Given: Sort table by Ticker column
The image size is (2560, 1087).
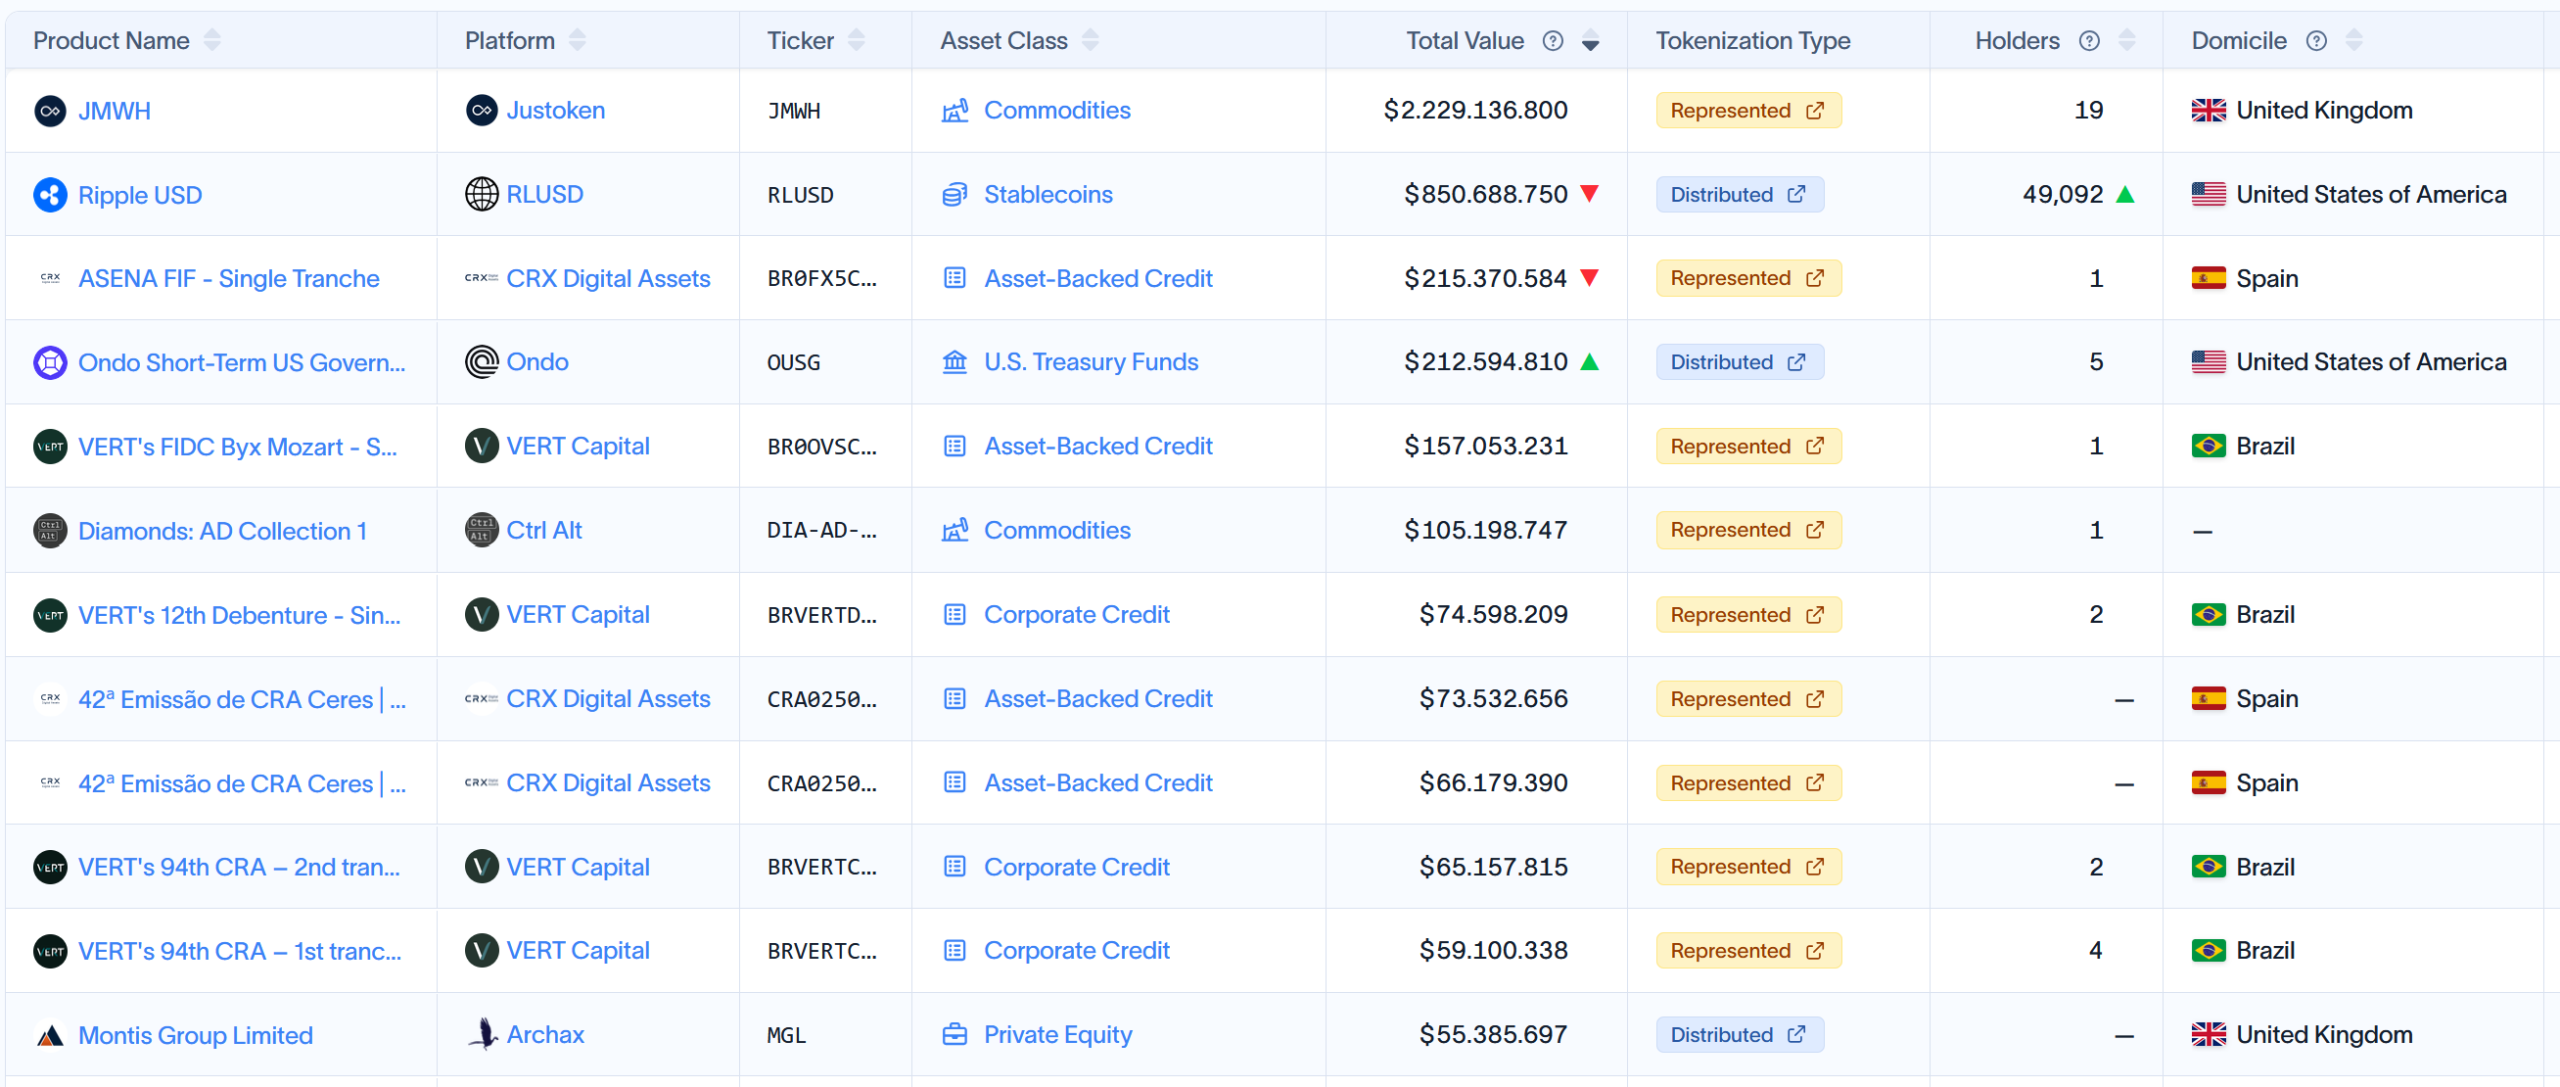Looking at the screenshot, I should tap(856, 41).
